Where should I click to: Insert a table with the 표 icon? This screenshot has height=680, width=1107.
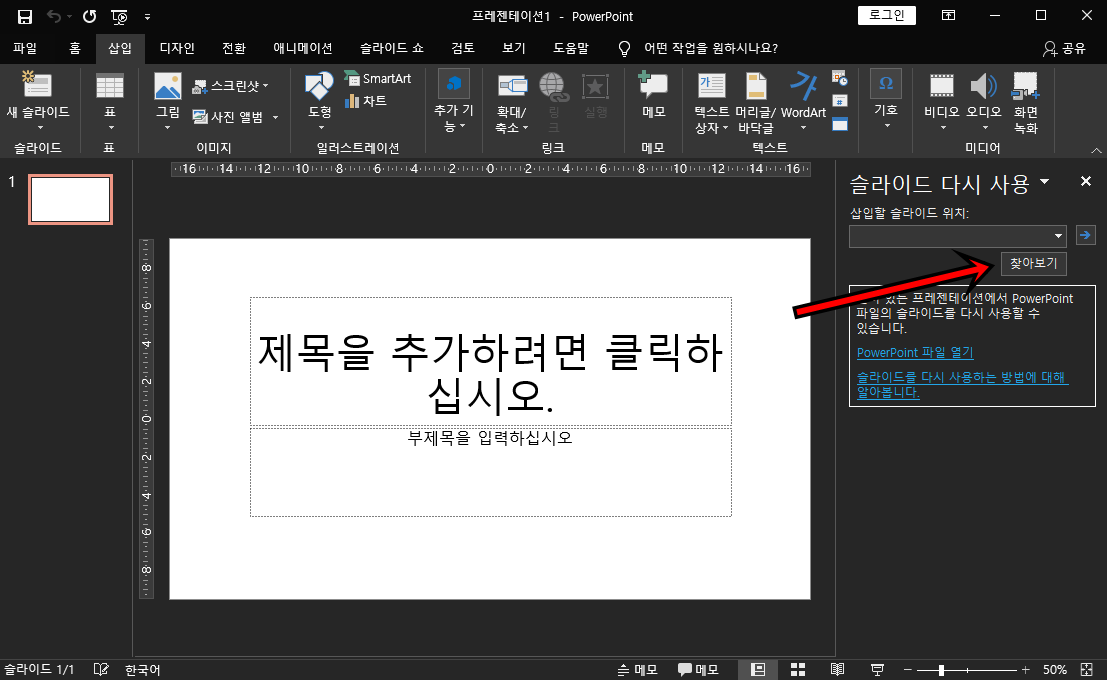(109, 86)
